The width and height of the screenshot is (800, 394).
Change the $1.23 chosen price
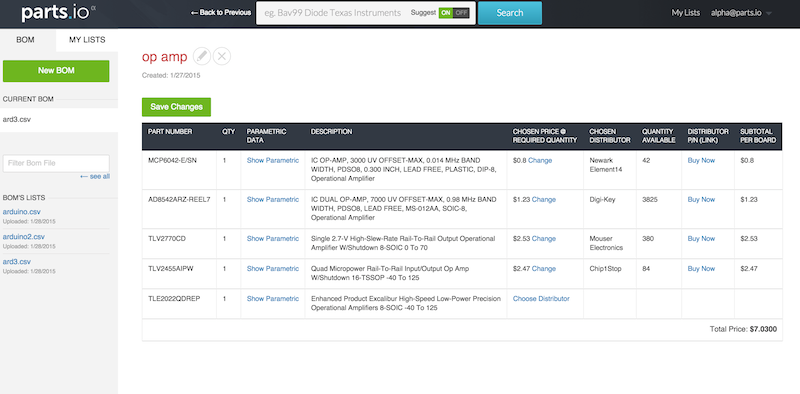[544, 200]
